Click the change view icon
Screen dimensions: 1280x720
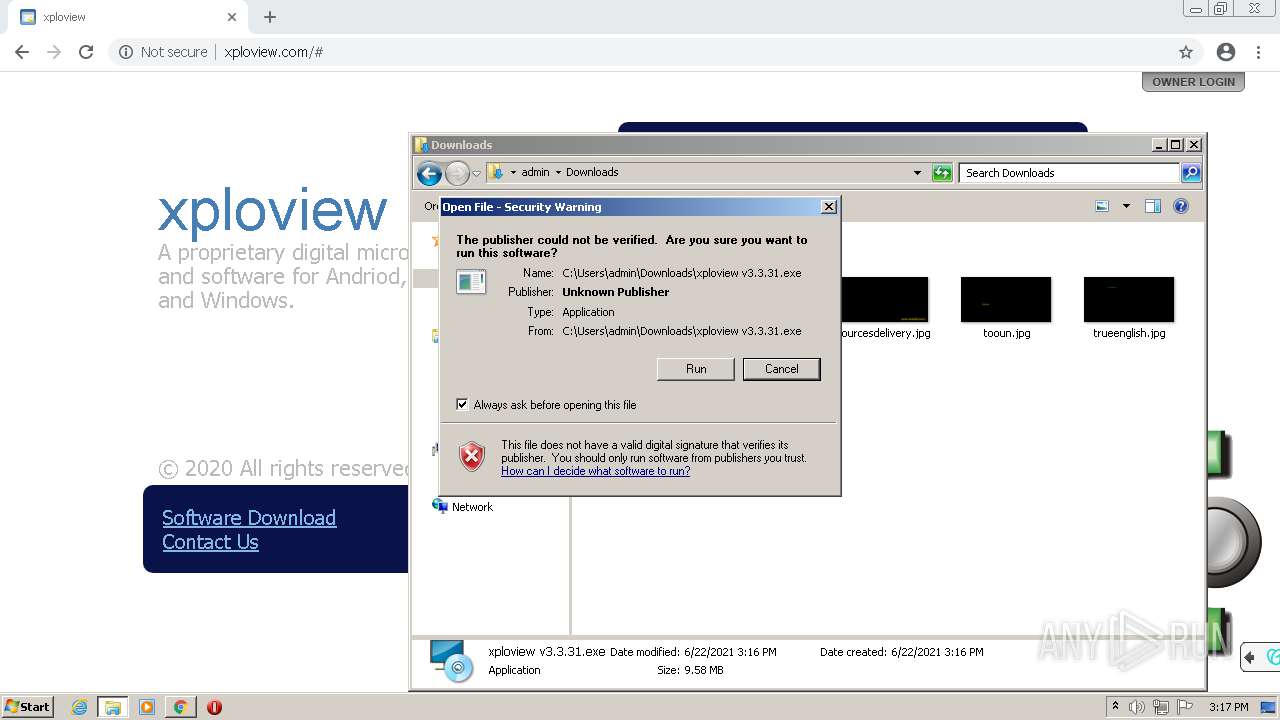click(x=1102, y=206)
